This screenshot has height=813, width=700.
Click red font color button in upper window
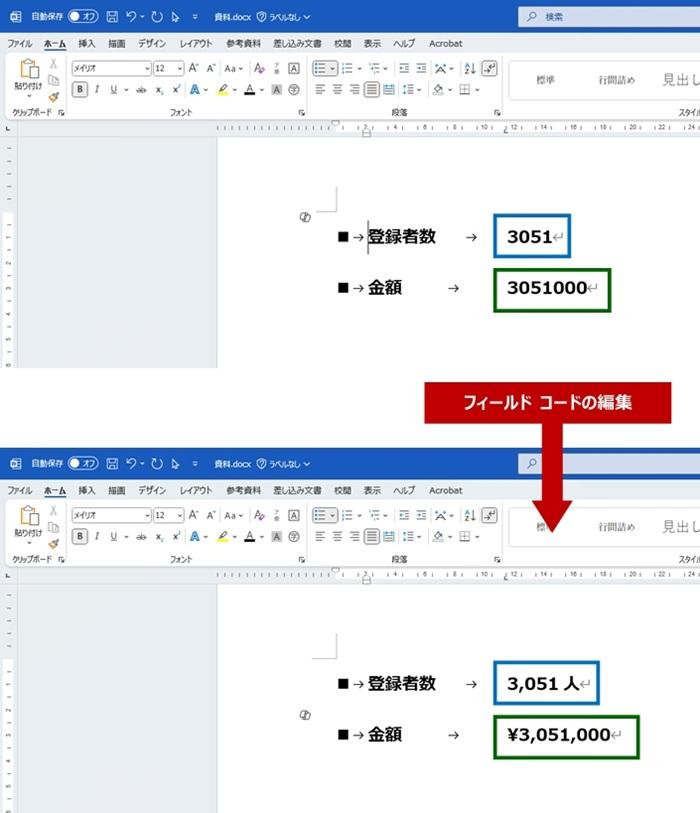(249, 89)
